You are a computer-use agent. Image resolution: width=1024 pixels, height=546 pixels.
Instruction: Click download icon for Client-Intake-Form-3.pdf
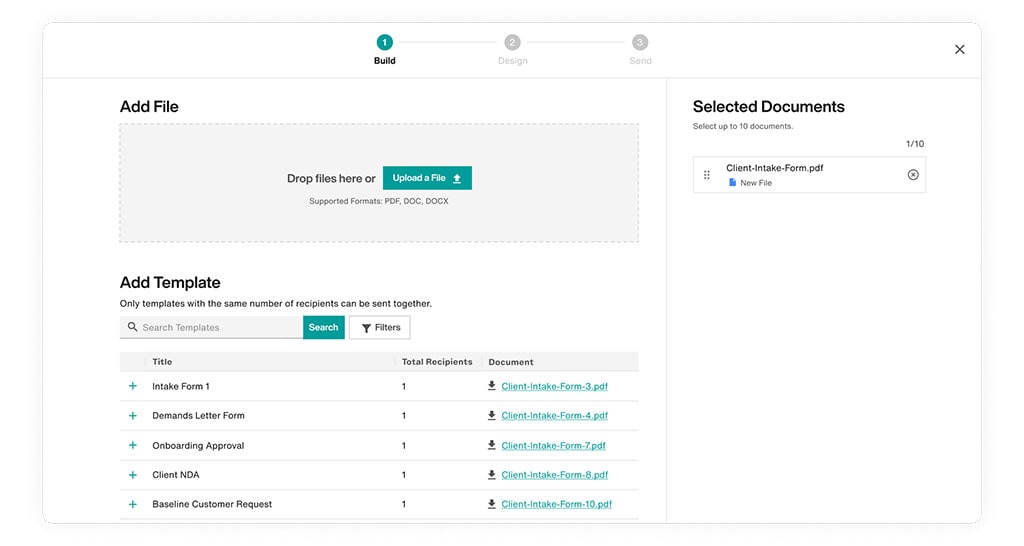[491, 386]
